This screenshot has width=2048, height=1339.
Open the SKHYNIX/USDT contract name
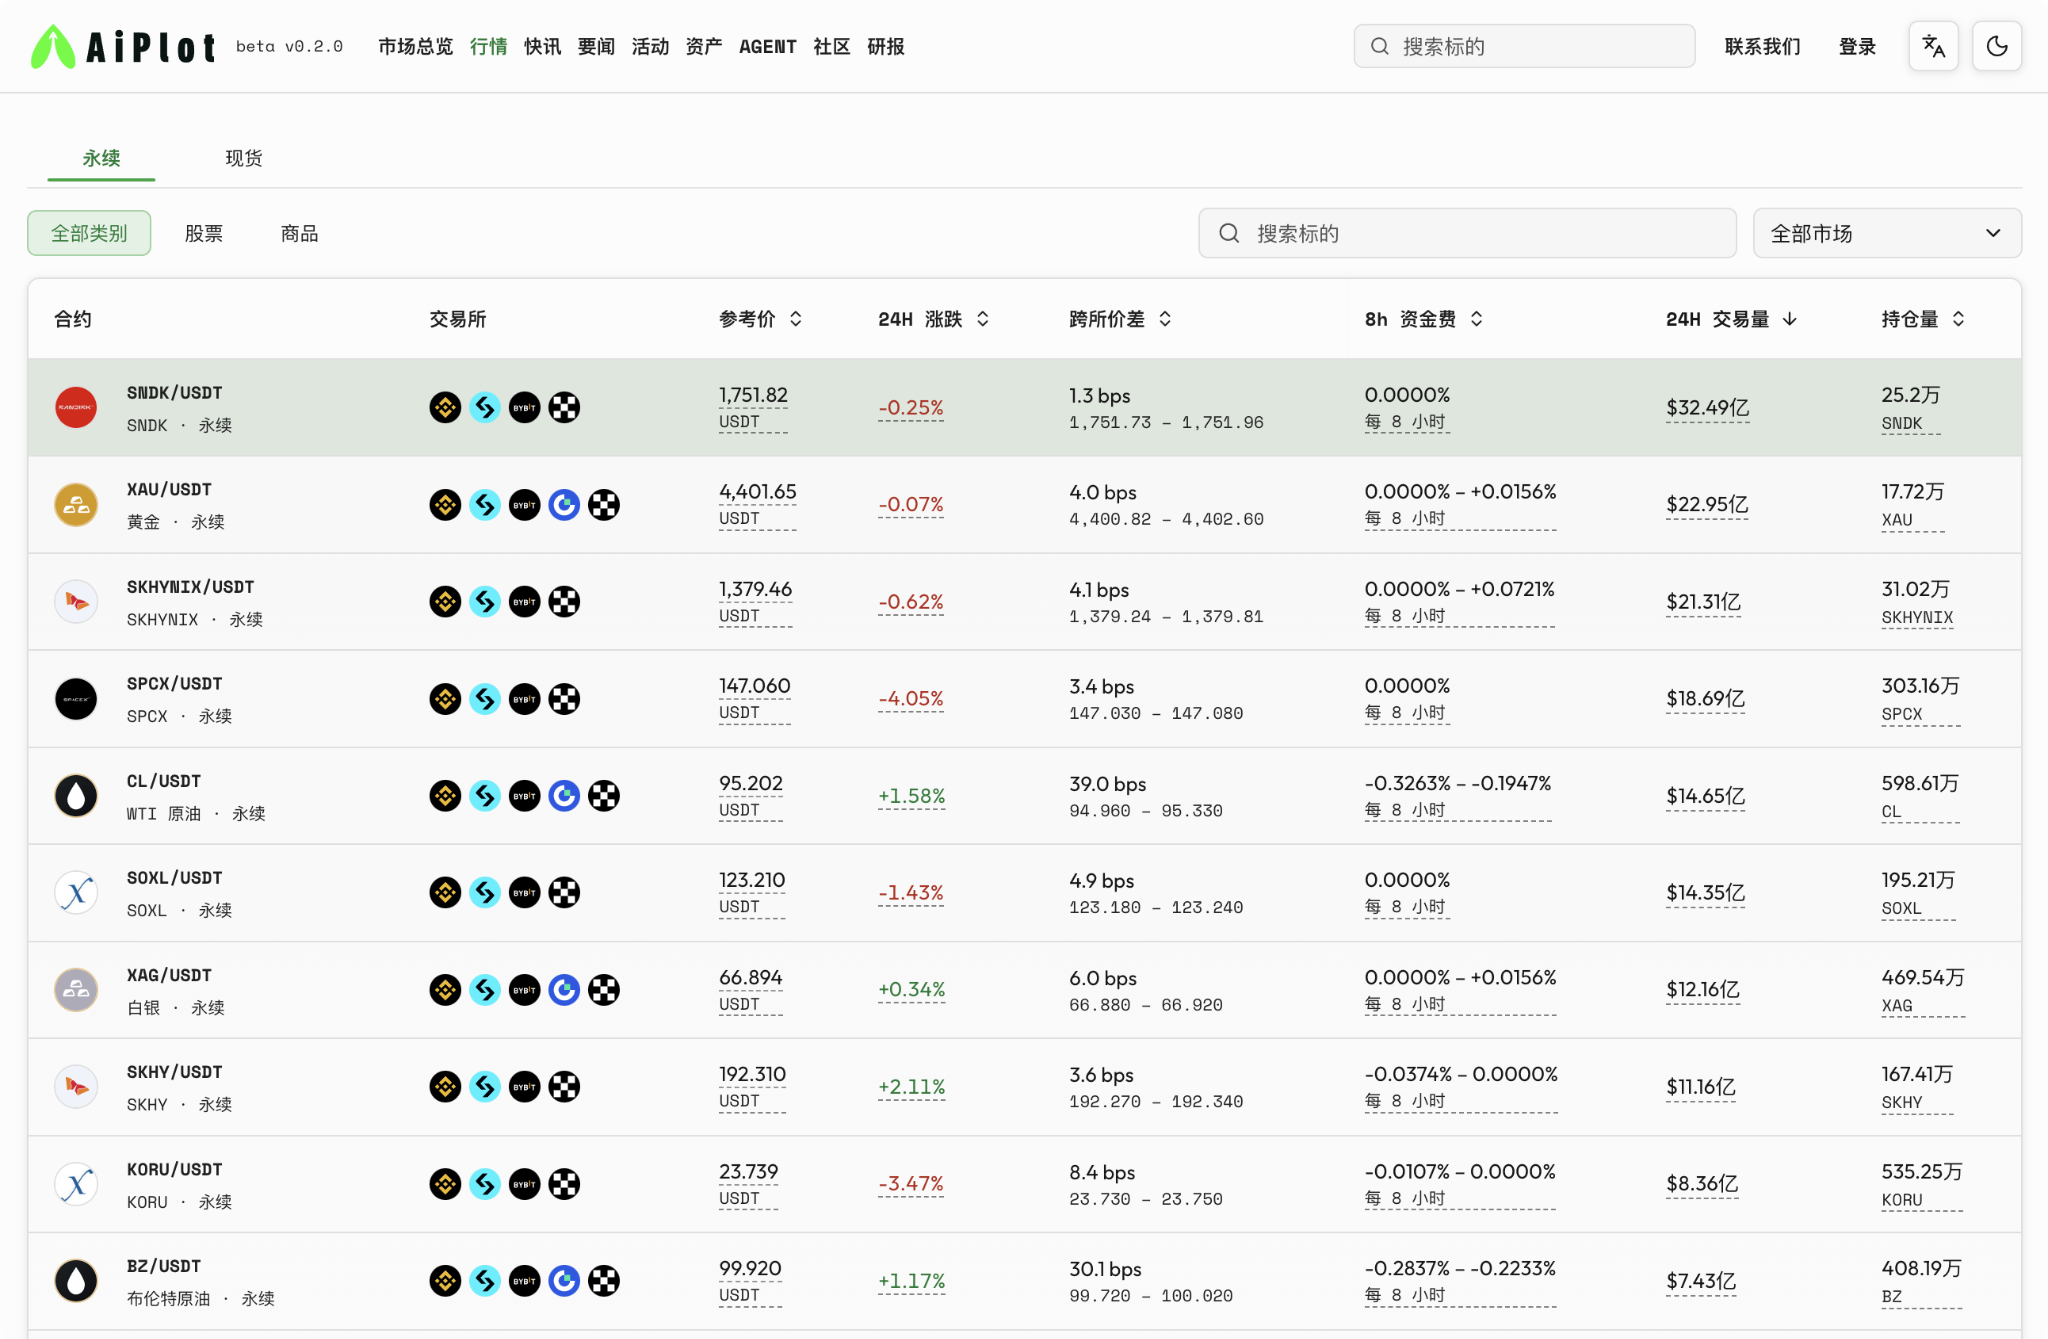coord(190,587)
